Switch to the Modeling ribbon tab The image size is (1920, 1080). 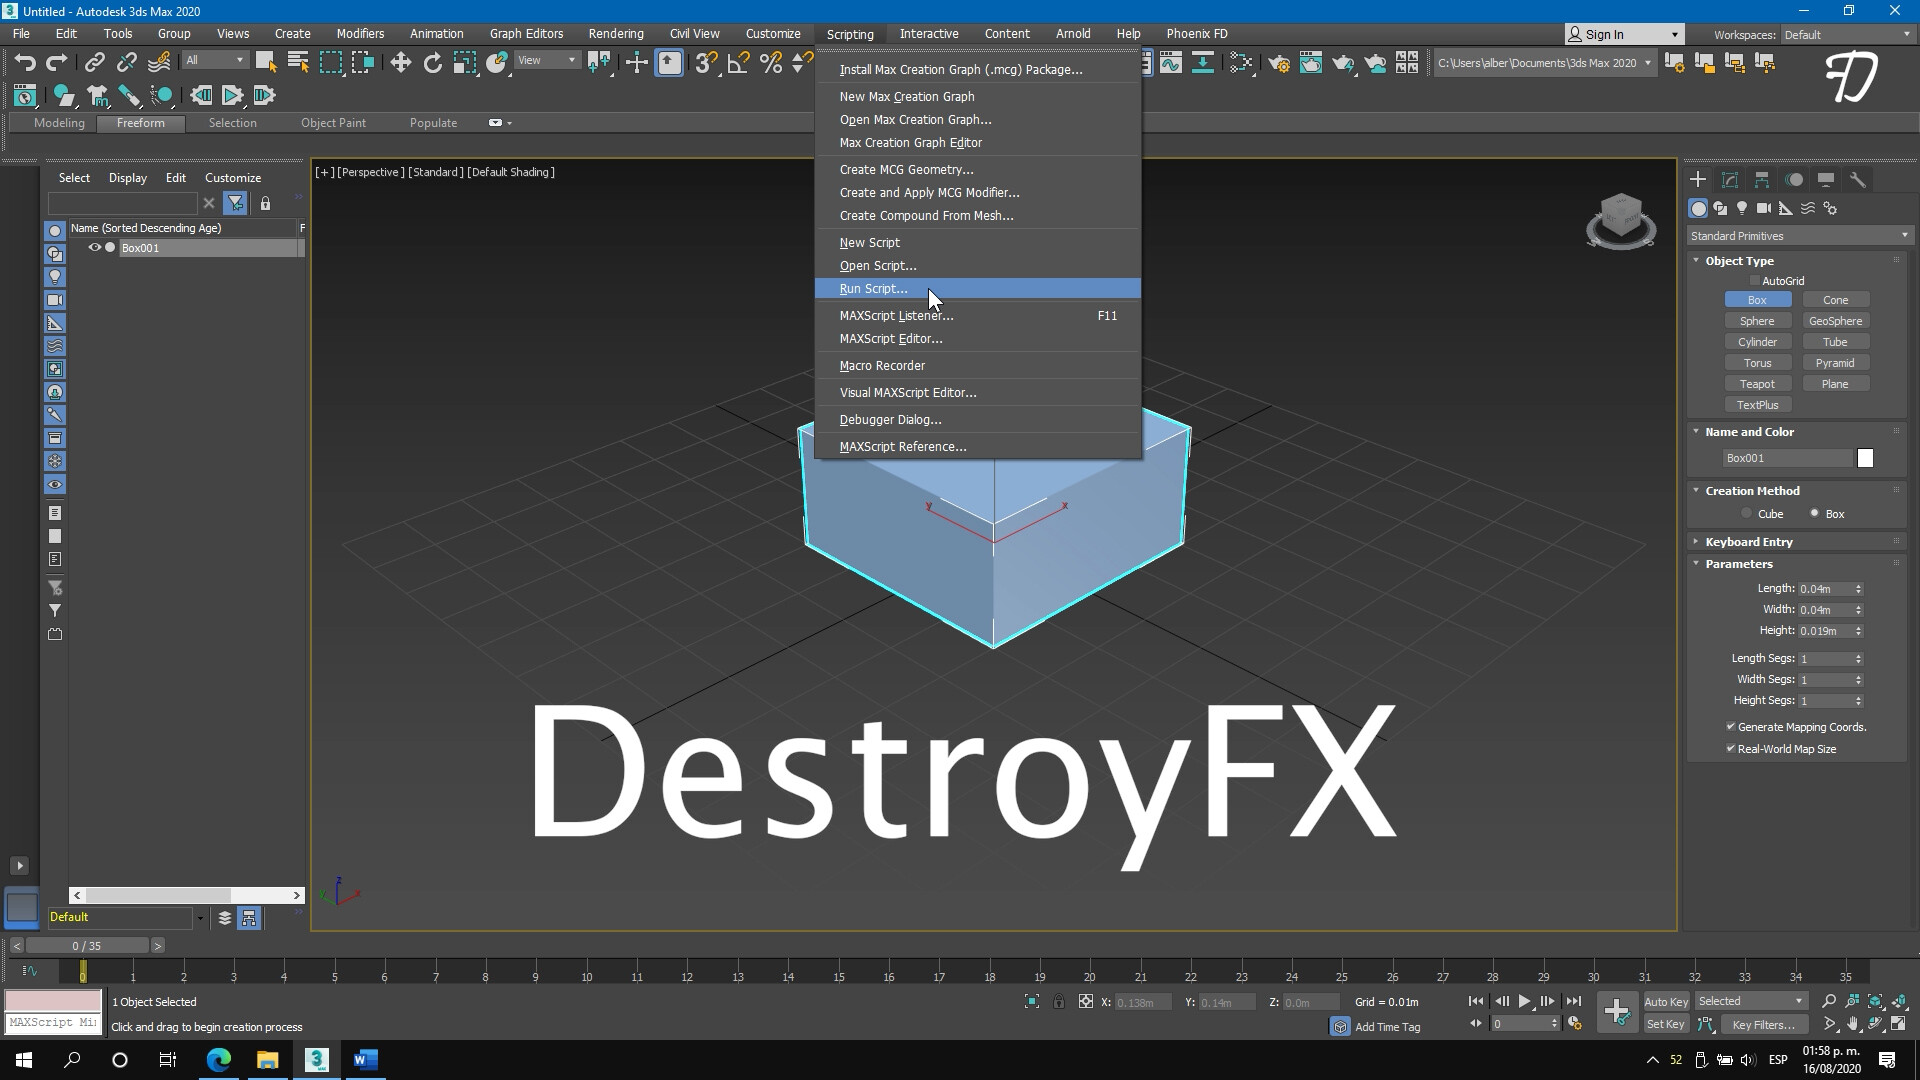pyautogui.click(x=57, y=123)
